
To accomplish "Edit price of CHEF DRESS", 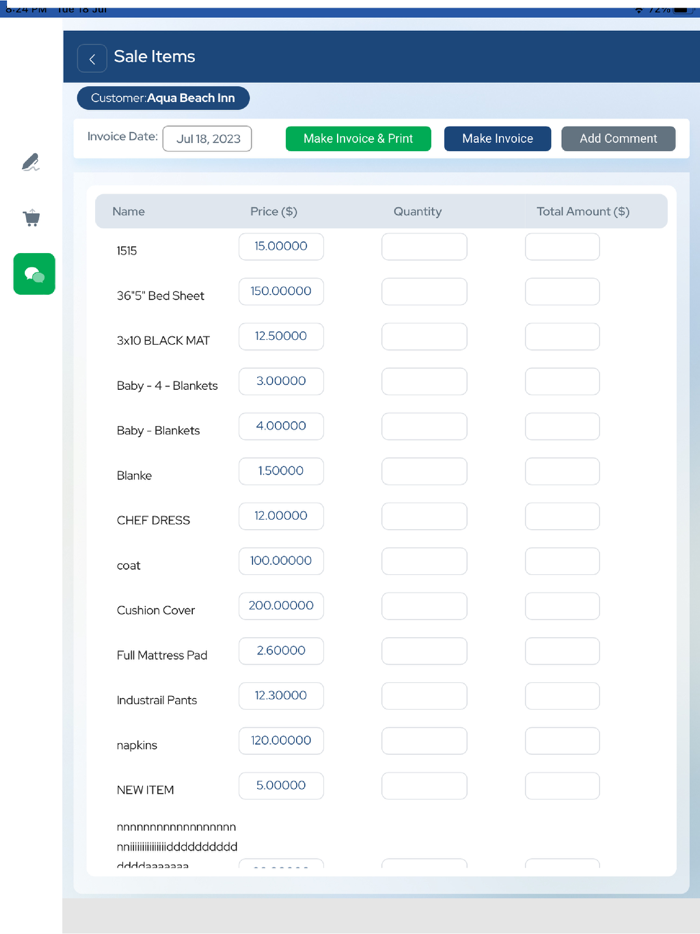I will tap(281, 516).
